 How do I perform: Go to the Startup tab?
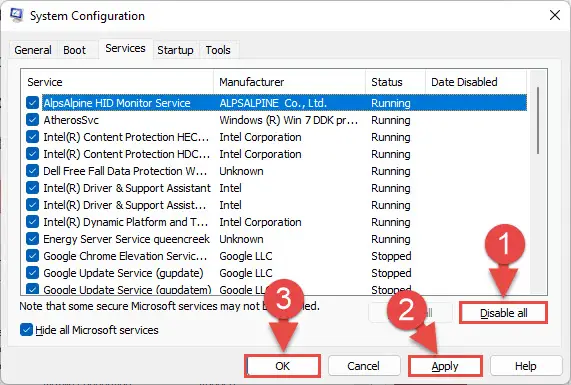[x=175, y=50]
